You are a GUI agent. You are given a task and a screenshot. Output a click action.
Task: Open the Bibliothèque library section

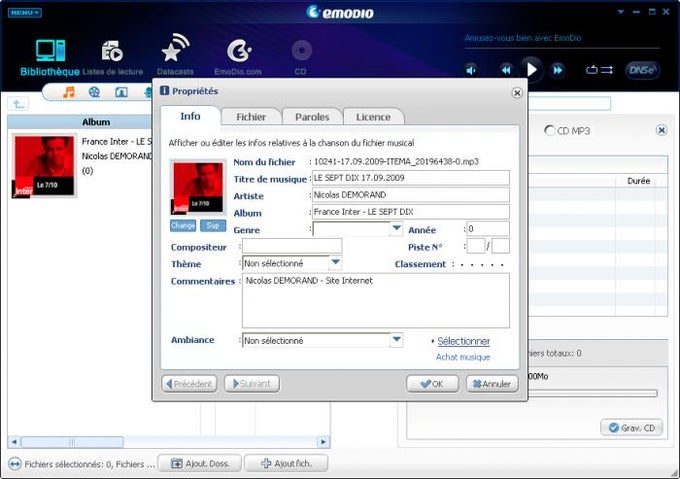point(50,57)
